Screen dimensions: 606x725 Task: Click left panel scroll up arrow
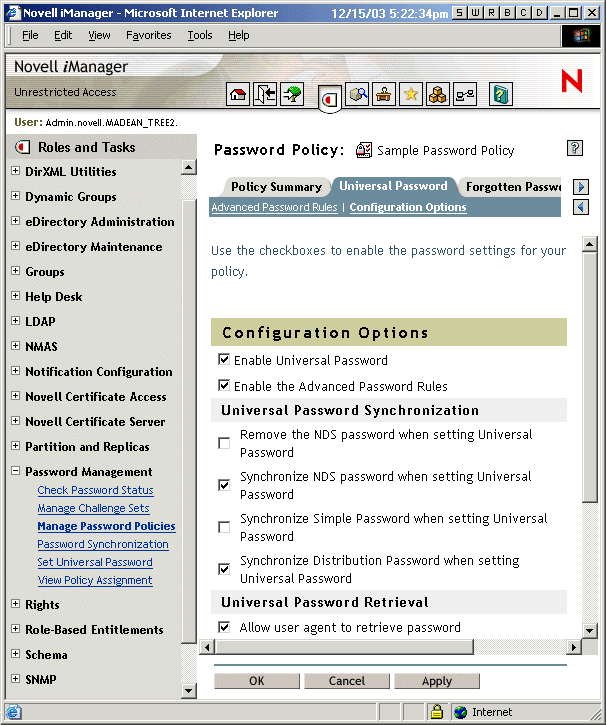(x=189, y=167)
